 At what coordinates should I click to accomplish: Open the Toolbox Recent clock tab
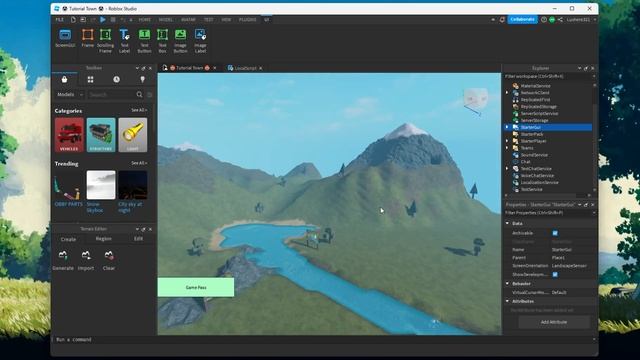(x=116, y=80)
